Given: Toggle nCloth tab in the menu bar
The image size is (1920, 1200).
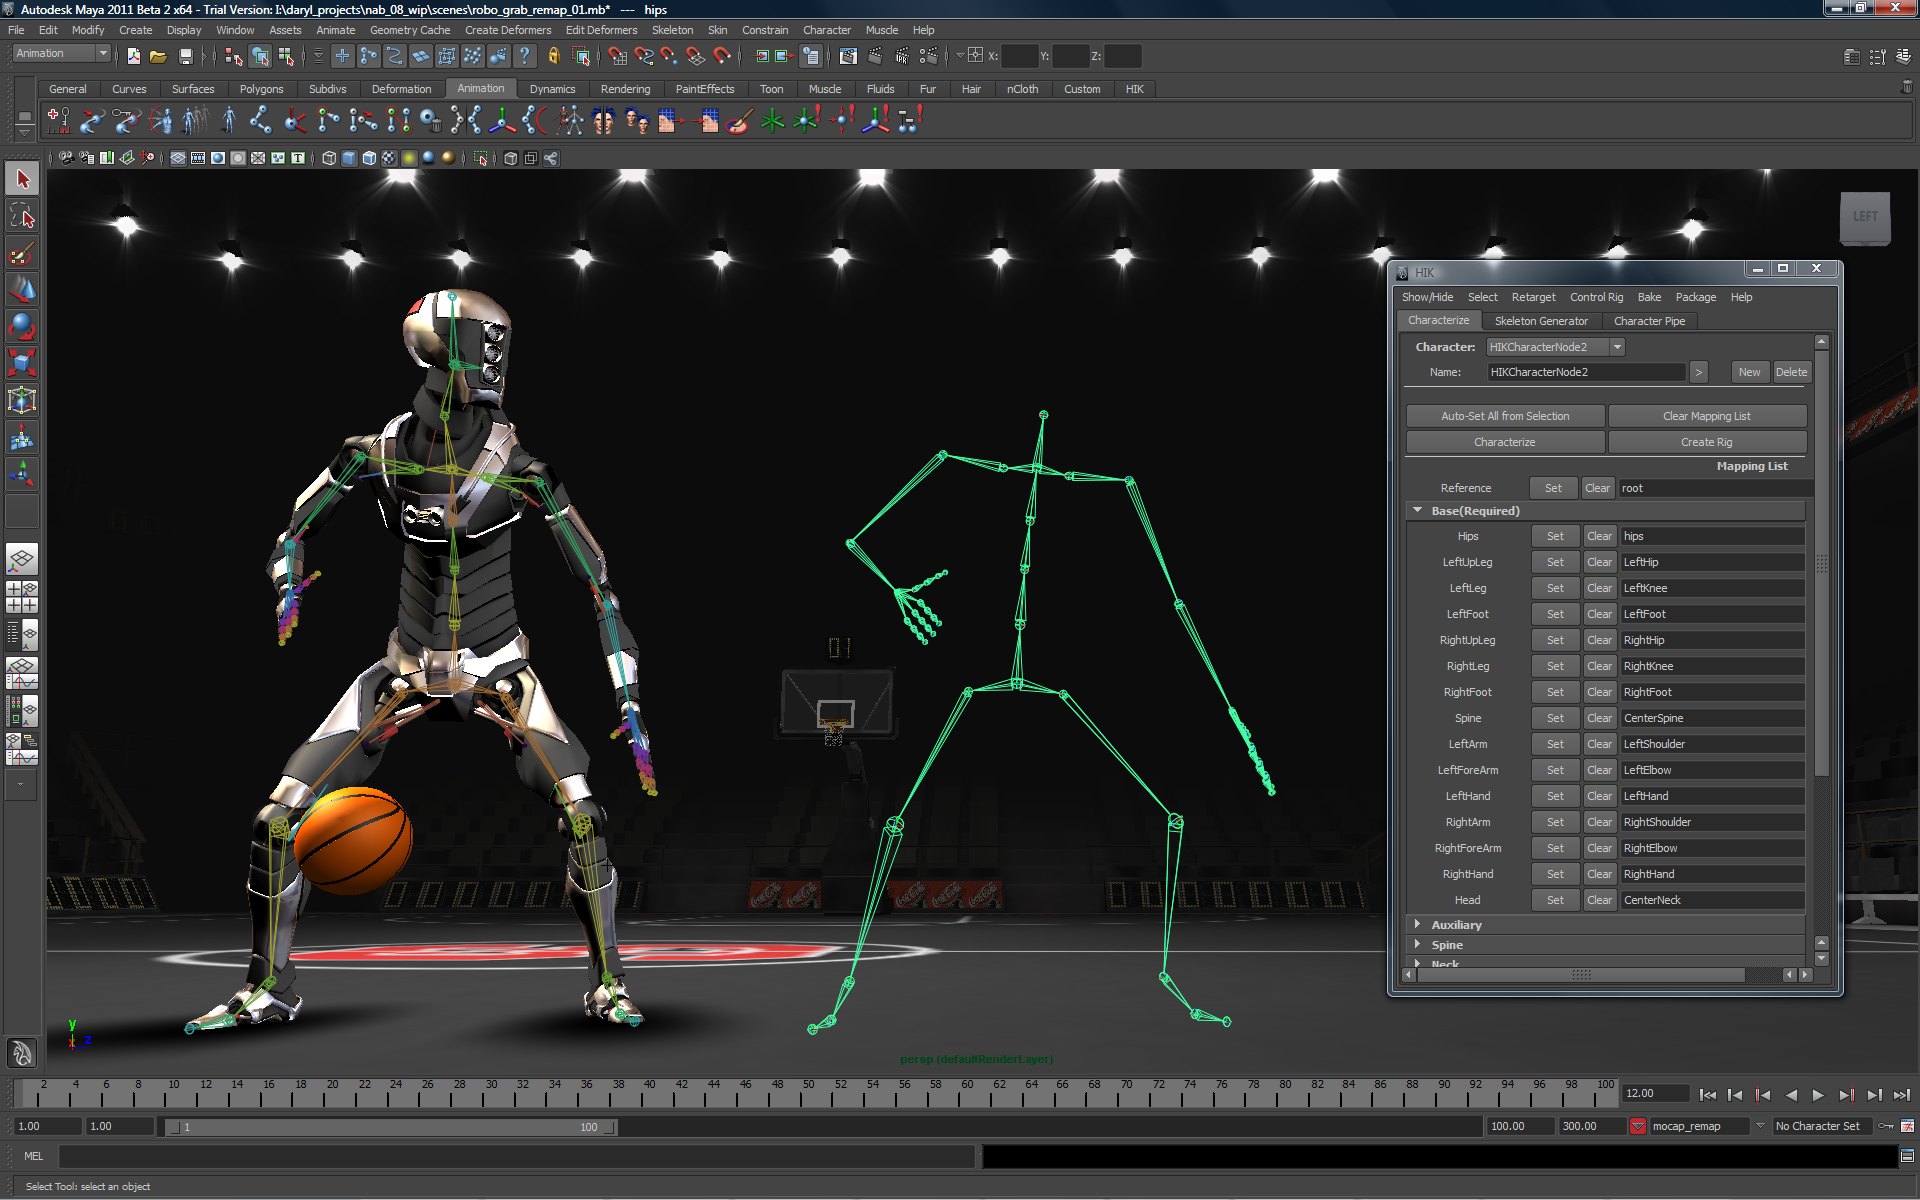Looking at the screenshot, I should point(1023,88).
